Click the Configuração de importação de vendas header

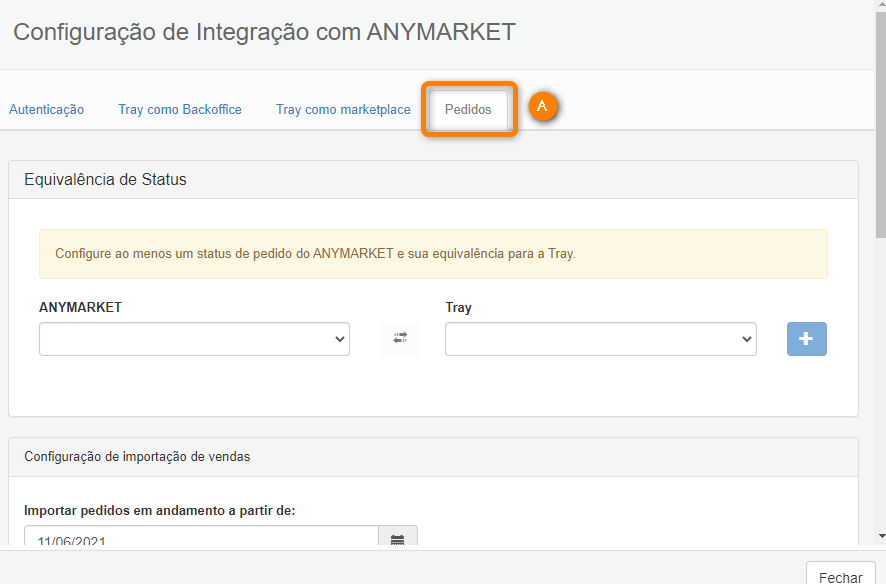433,456
